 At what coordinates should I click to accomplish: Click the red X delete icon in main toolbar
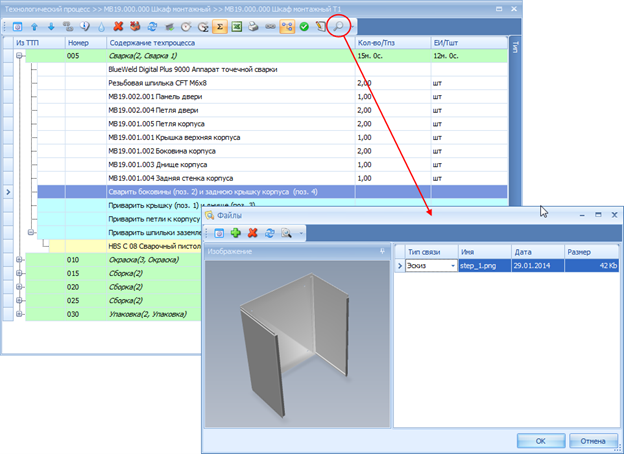pos(118,27)
